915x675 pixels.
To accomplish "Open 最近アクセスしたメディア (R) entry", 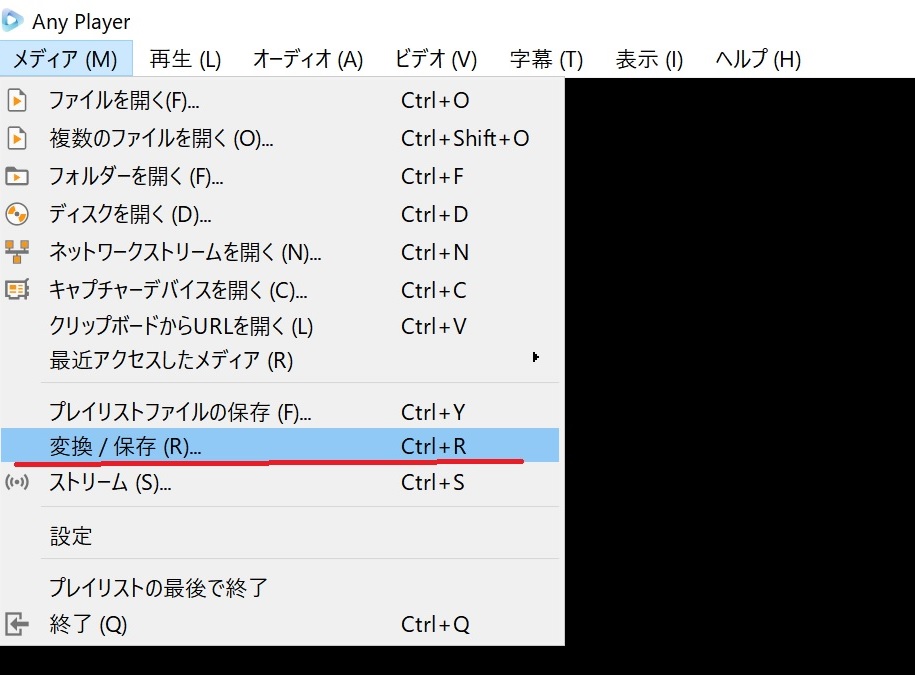I will pyautogui.click(x=280, y=360).
